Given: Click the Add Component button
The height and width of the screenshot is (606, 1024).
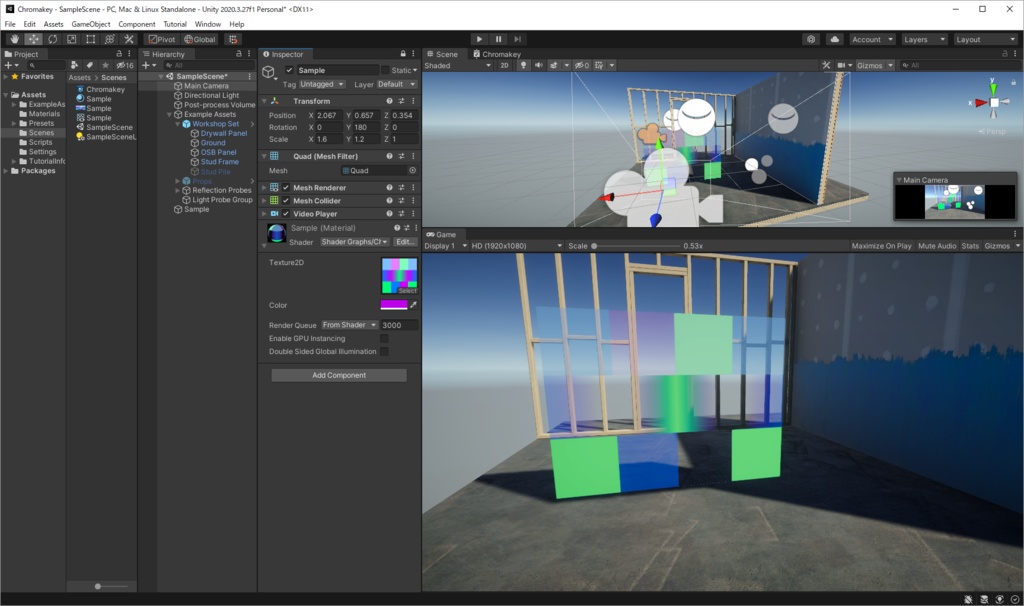Looking at the screenshot, I should [x=338, y=374].
